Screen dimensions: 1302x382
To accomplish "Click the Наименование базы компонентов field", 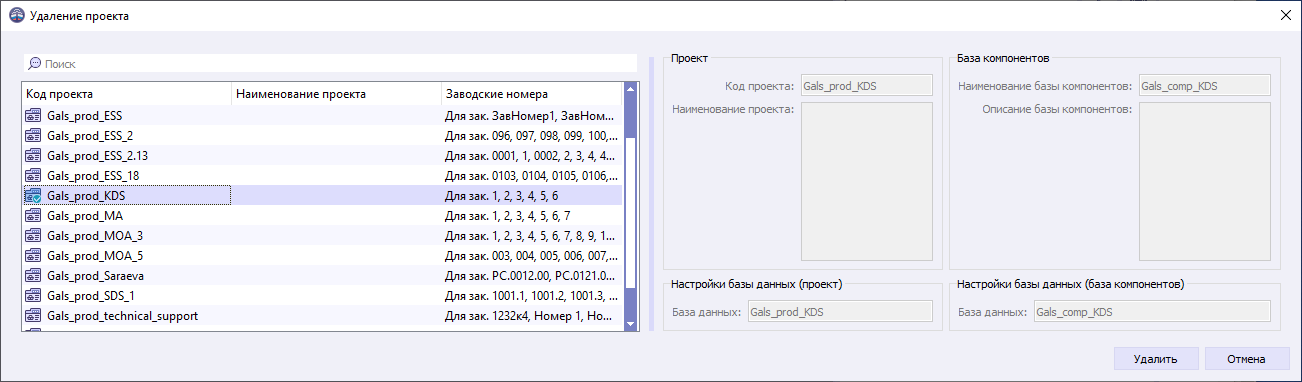I will [1204, 86].
